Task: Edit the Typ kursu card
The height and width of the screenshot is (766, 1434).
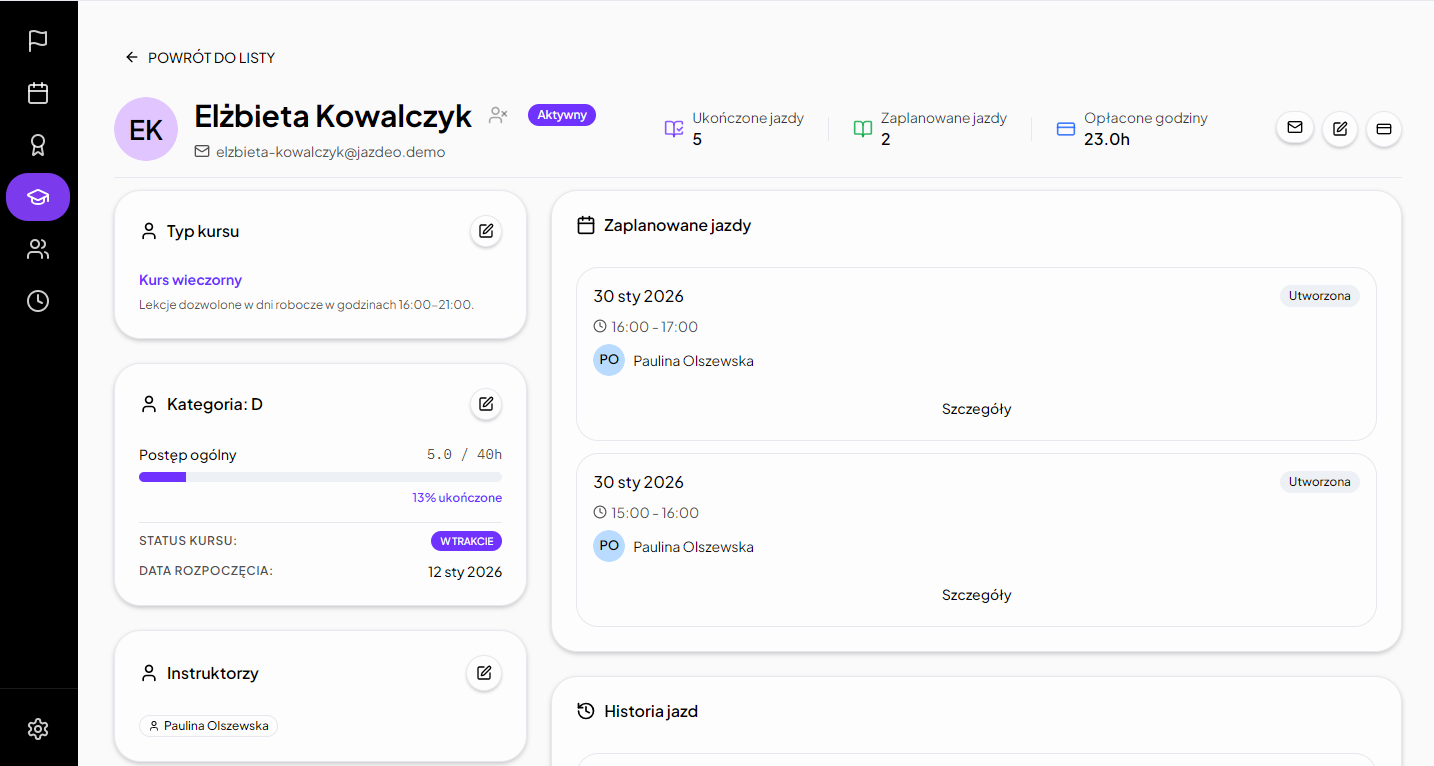Action: click(x=486, y=231)
